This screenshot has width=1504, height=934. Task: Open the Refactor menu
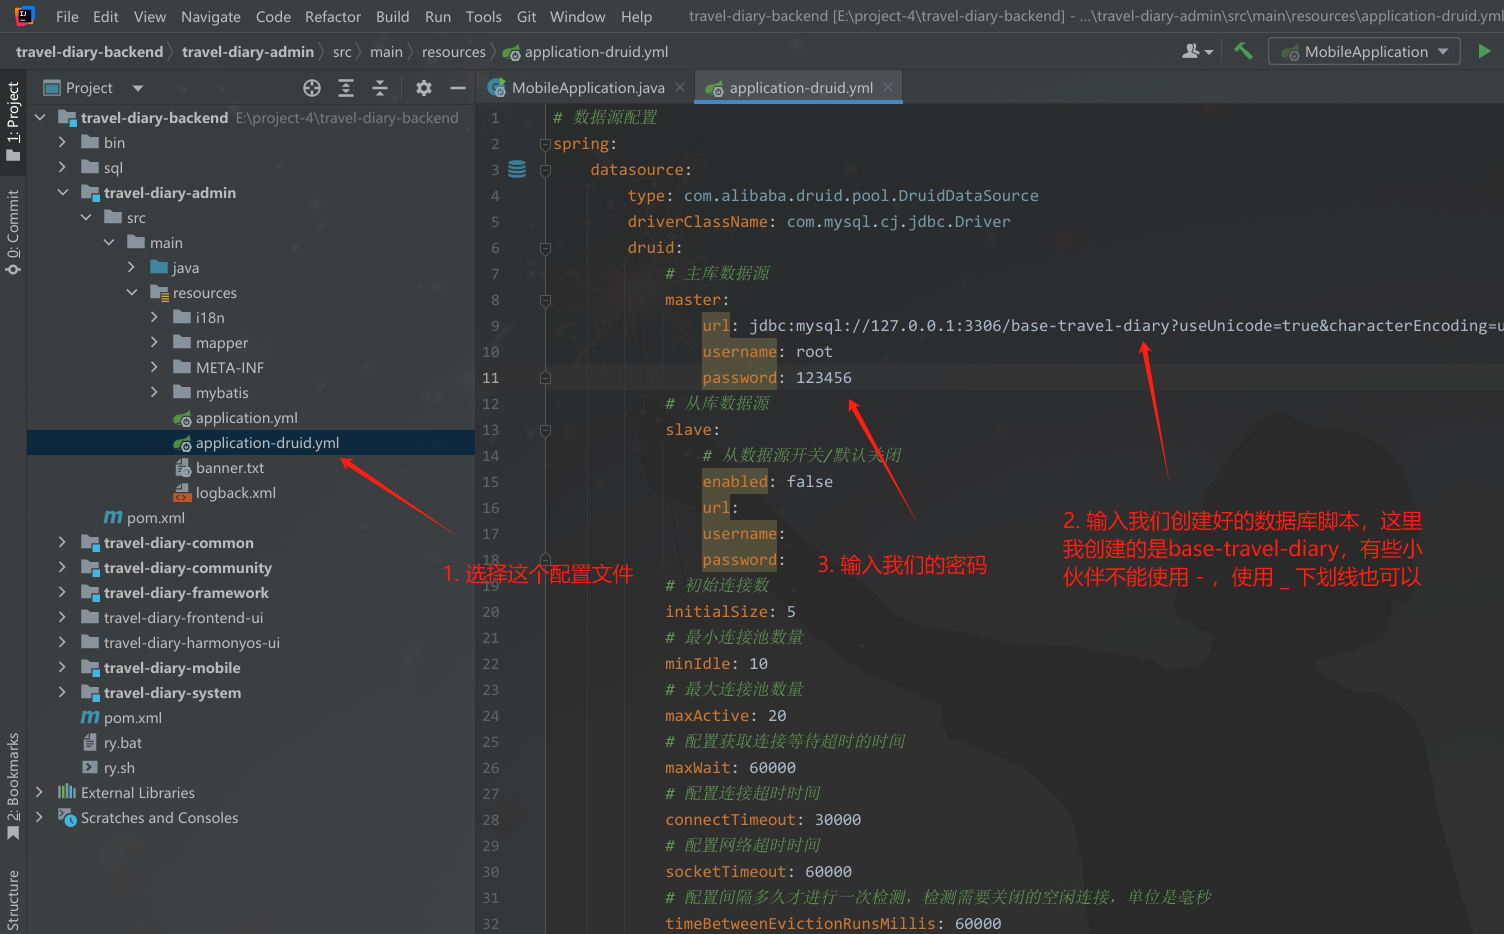point(333,17)
